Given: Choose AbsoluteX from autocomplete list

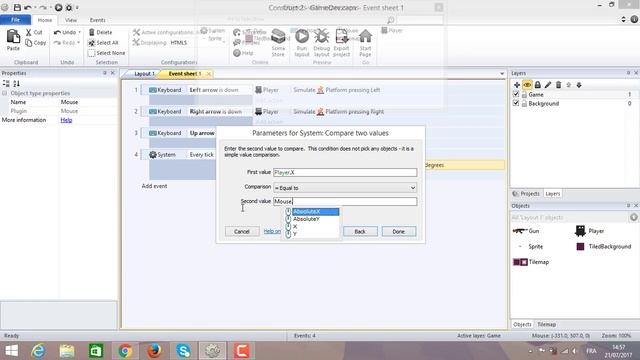Looking at the screenshot, I should click(x=316, y=211).
